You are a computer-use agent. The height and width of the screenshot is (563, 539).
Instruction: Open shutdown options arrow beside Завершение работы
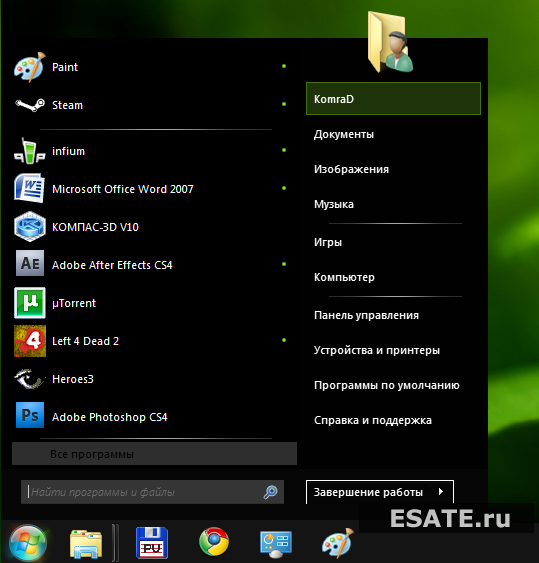point(441,492)
